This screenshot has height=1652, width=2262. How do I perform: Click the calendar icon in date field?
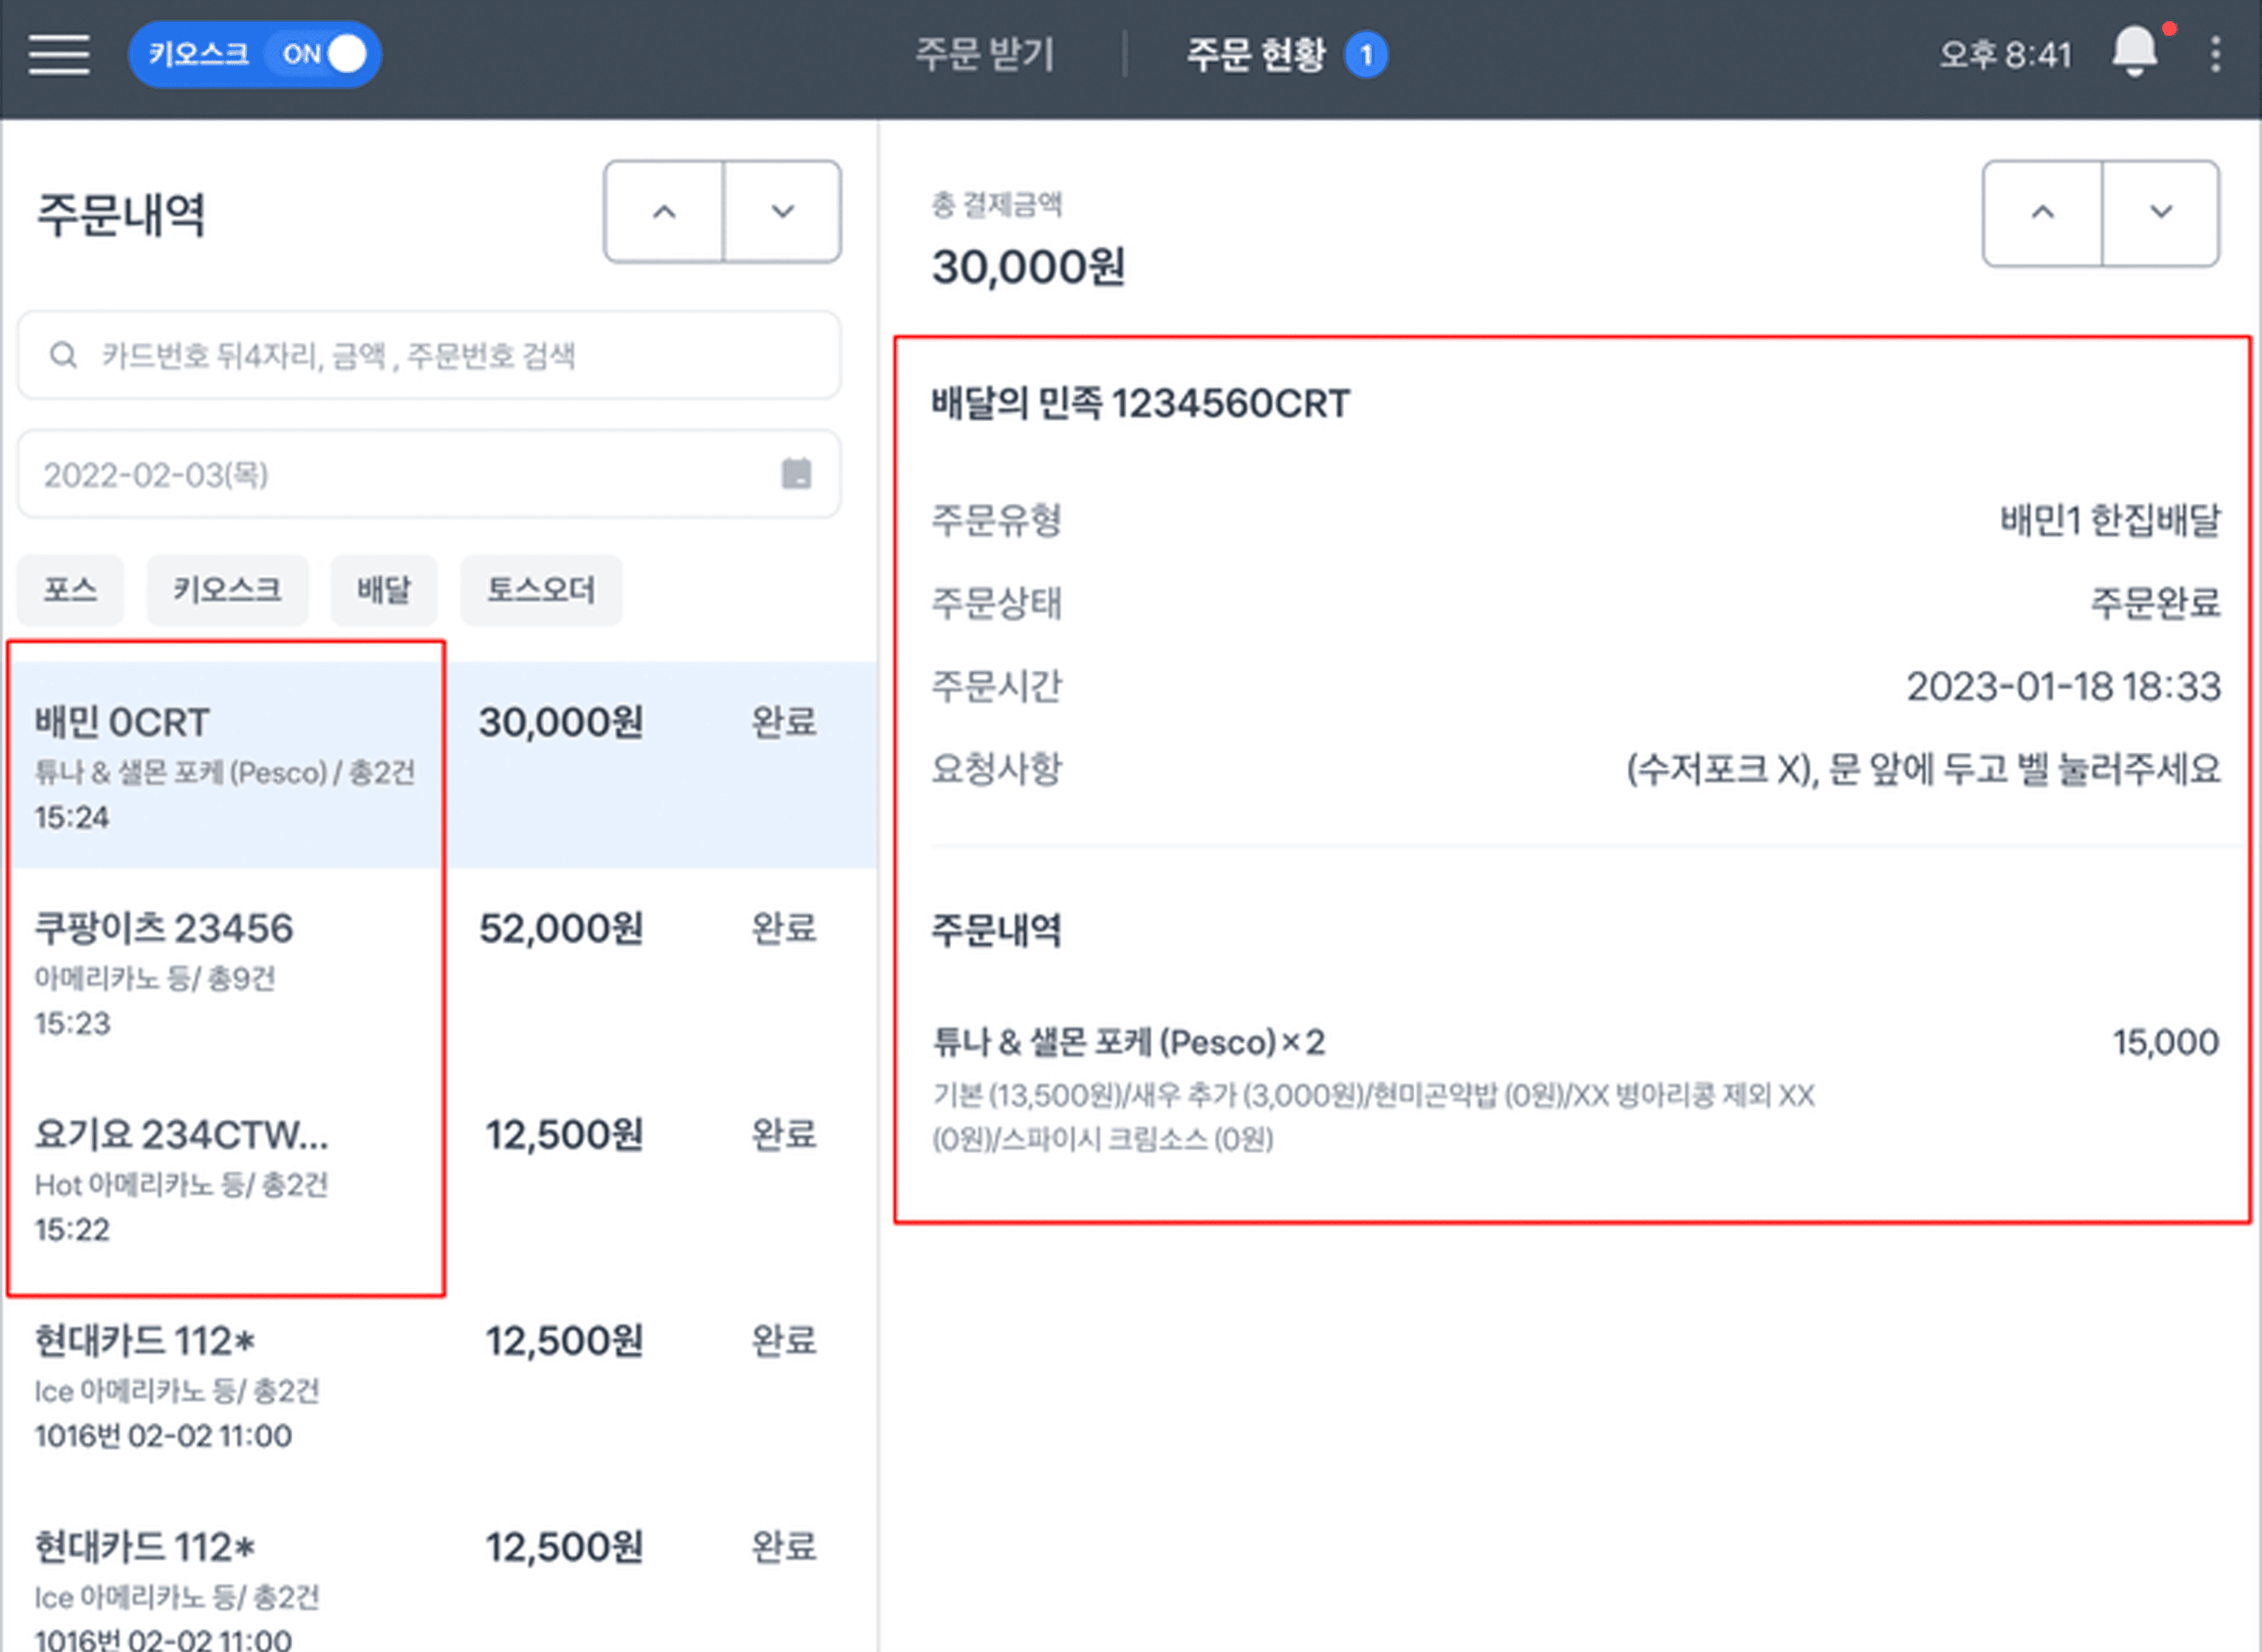pos(796,473)
